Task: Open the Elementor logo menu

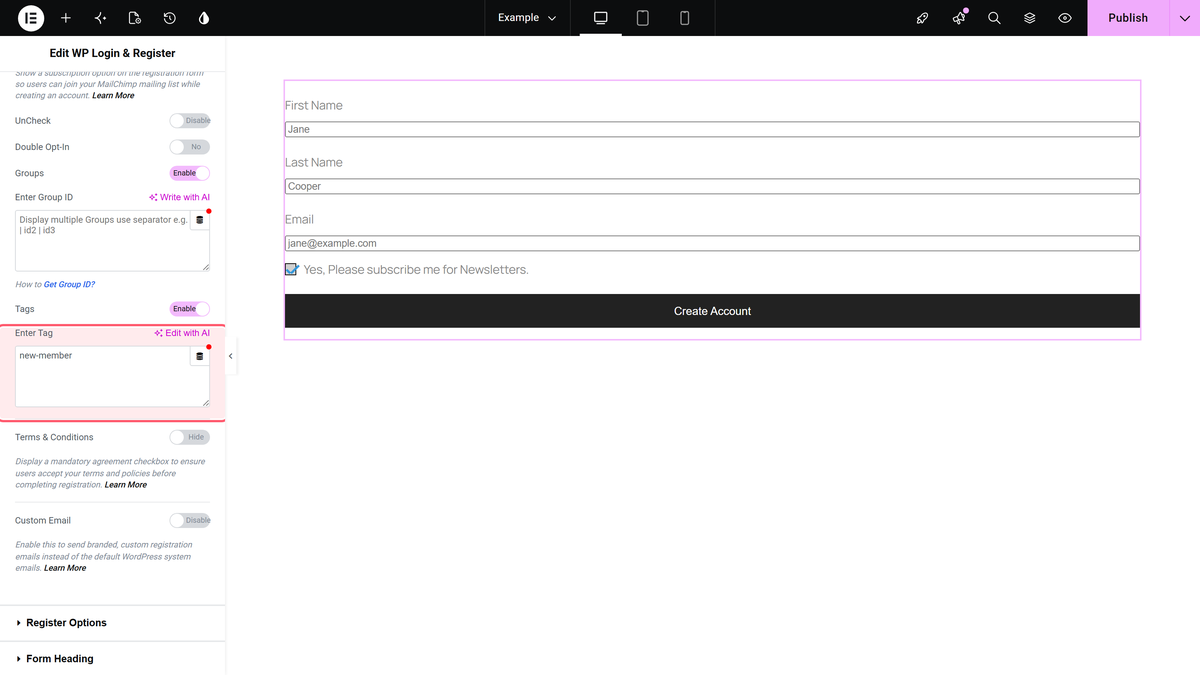Action: (x=31, y=18)
